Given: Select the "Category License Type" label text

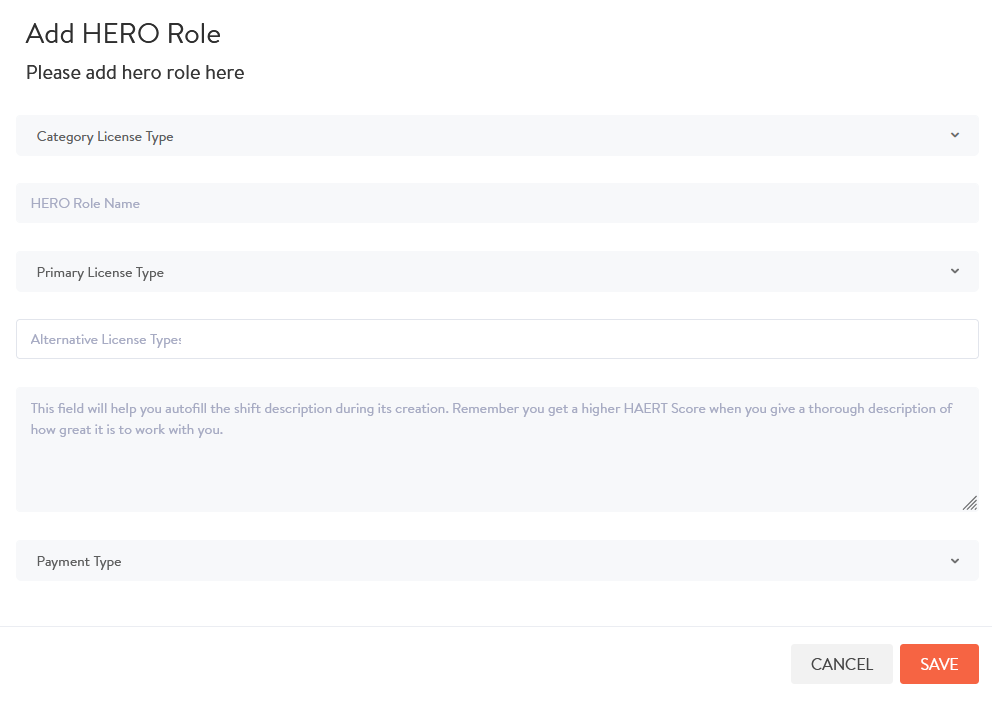Looking at the screenshot, I should pos(105,137).
